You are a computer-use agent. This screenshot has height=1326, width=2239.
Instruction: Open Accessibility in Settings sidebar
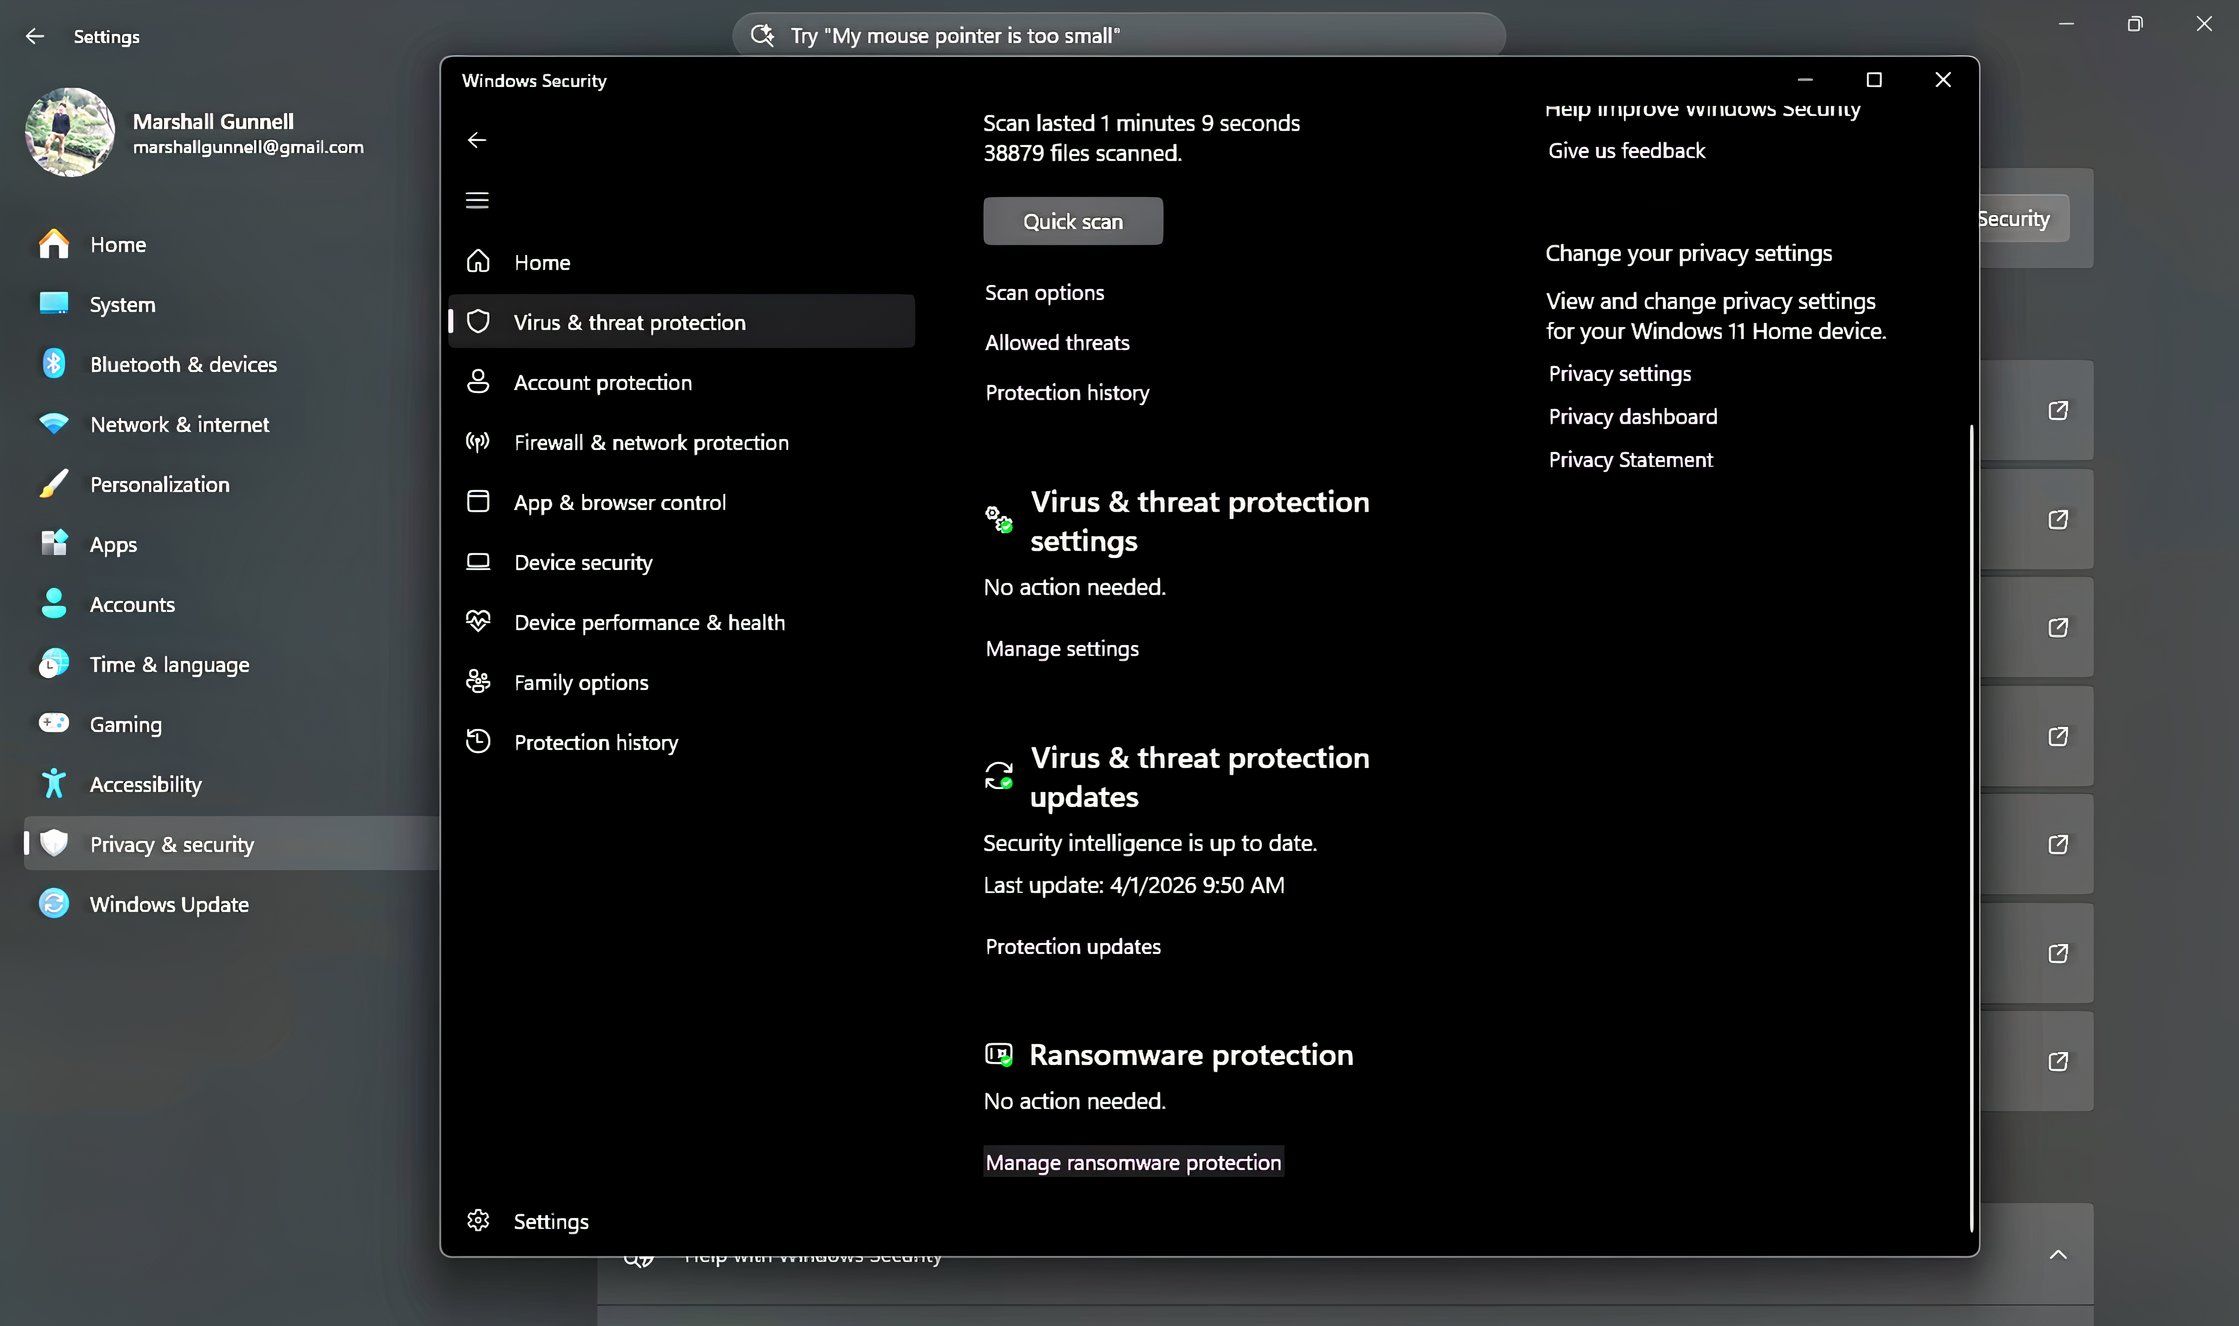pyautogui.click(x=145, y=784)
